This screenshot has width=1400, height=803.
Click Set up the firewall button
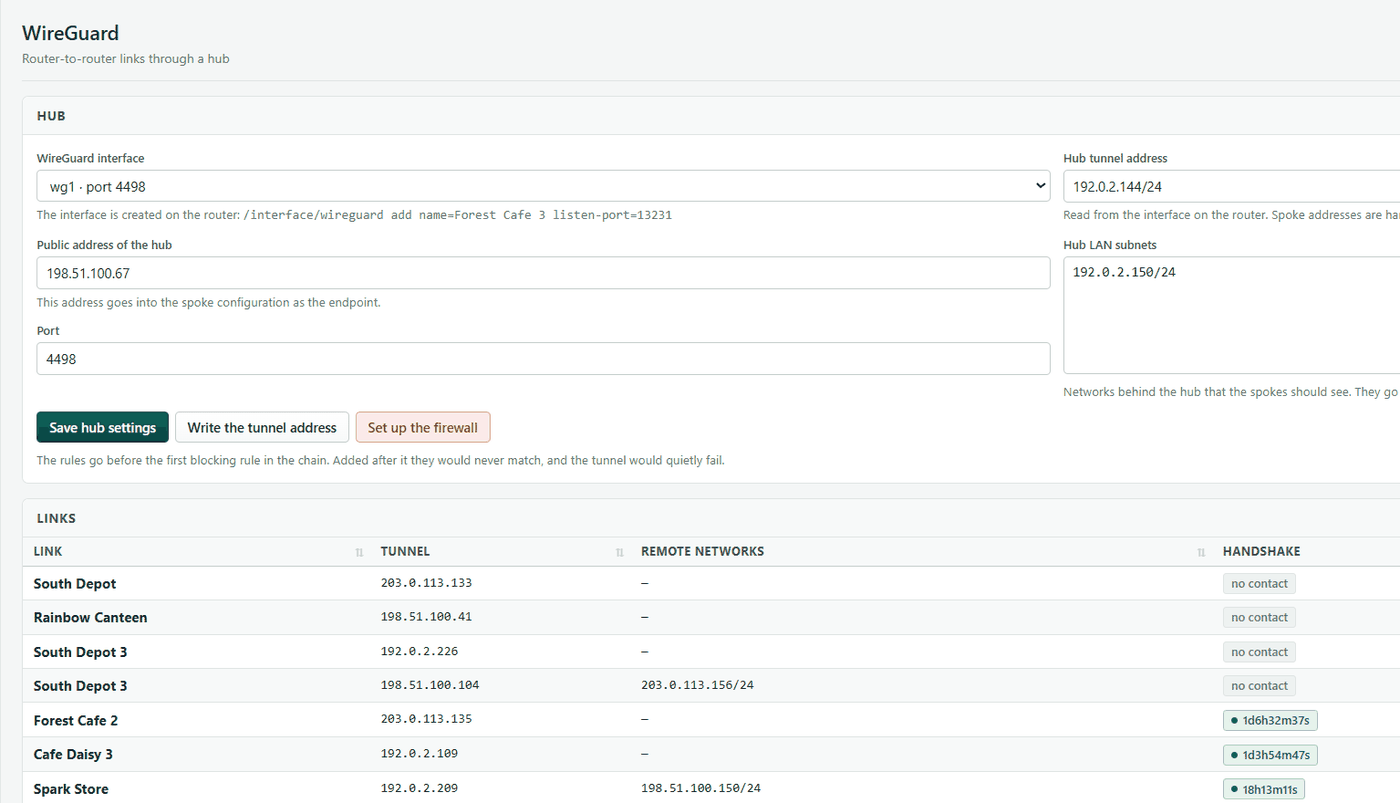(423, 427)
